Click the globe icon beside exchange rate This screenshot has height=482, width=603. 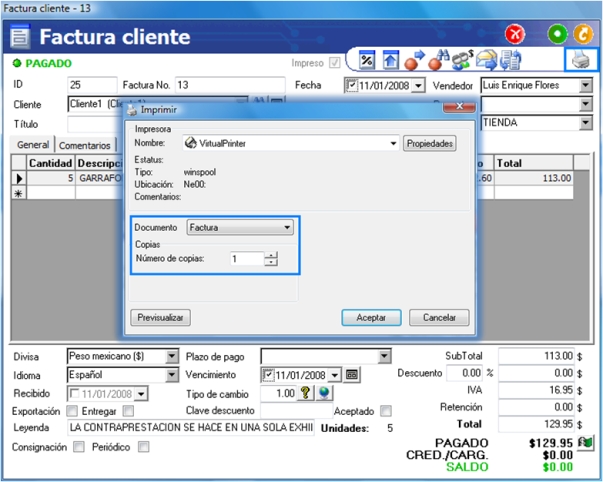324,393
